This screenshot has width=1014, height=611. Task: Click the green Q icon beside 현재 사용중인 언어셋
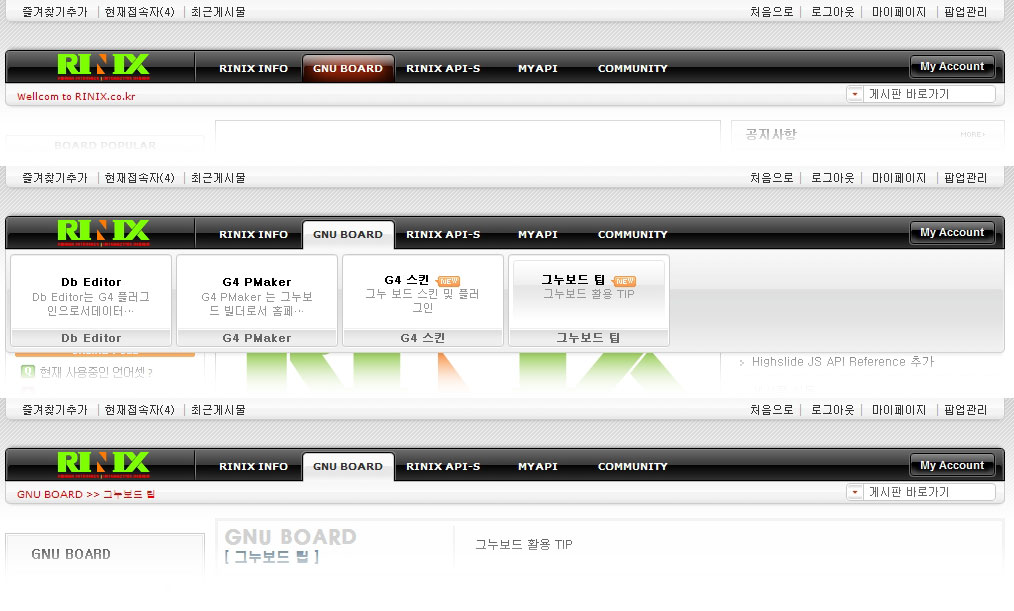tap(28, 371)
